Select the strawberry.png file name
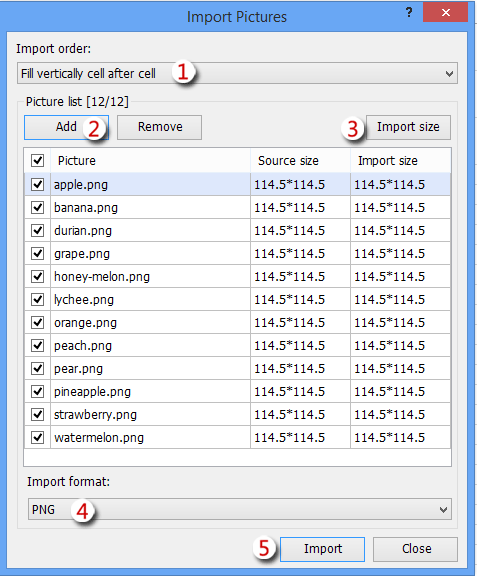The image size is (477, 576). tap(95, 415)
